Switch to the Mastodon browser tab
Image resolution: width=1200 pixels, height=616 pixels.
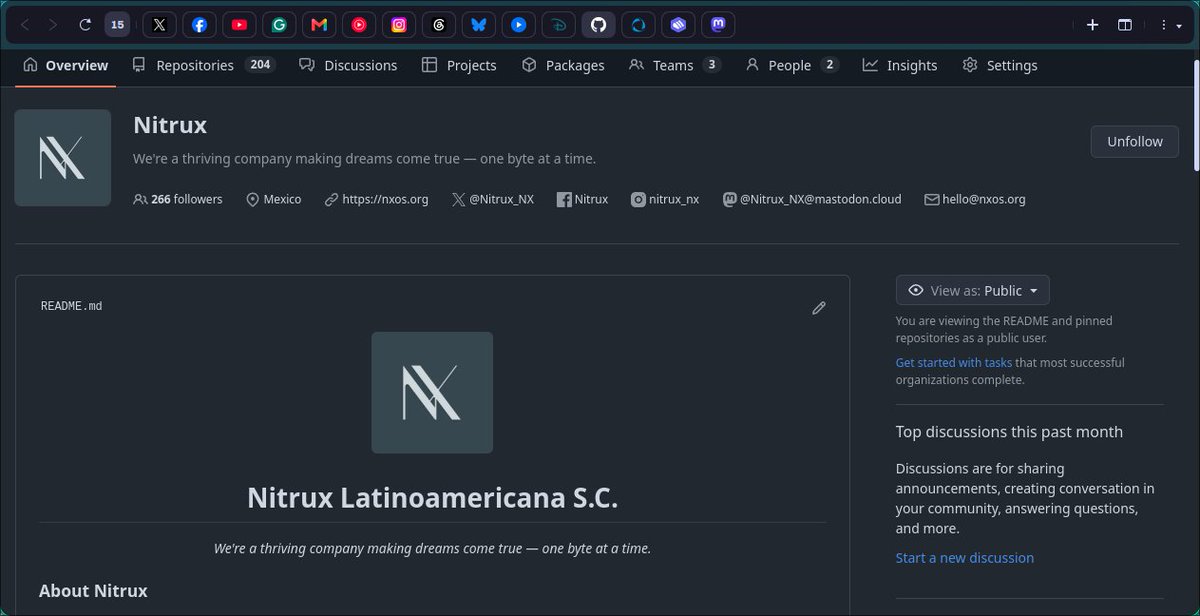click(718, 25)
